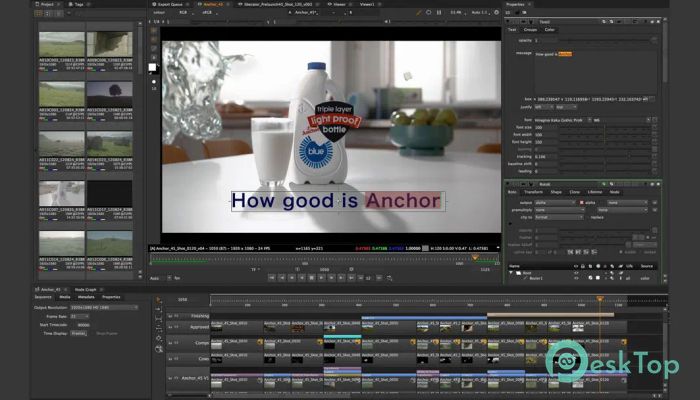Toggle the Approved track visibility icon
This screenshot has width=700, height=400.
point(176,327)
